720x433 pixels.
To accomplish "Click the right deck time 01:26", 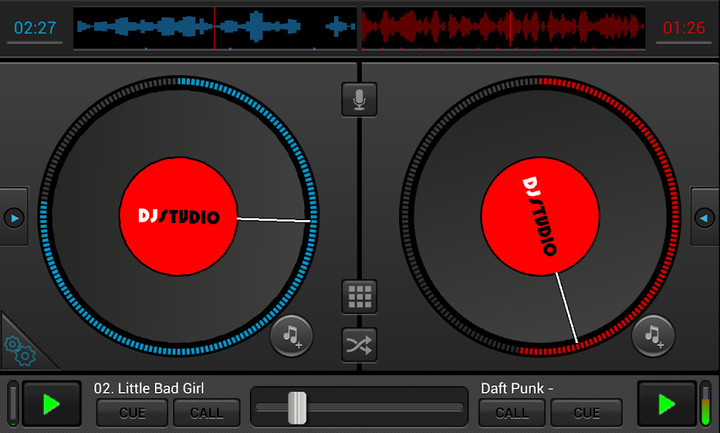I will pyautogui.click(x=684, y=28).
